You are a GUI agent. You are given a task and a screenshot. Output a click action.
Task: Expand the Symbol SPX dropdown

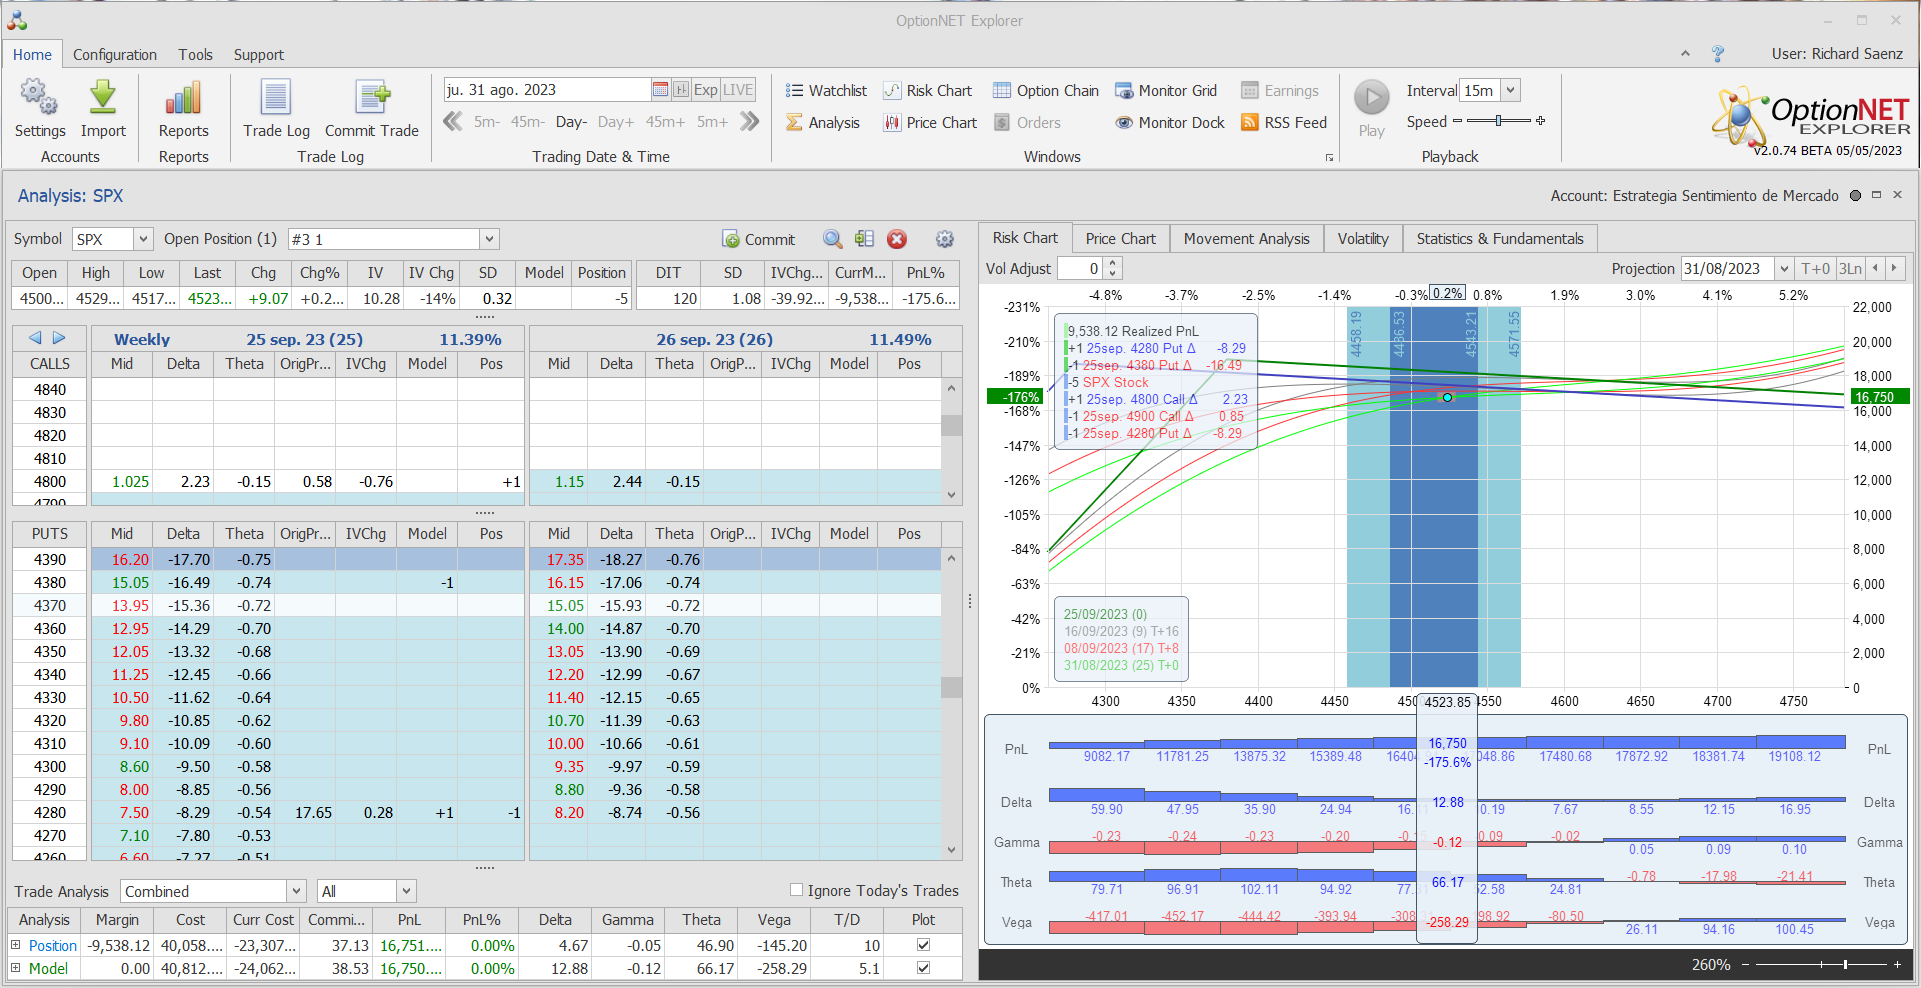click(x=143, y=239)
